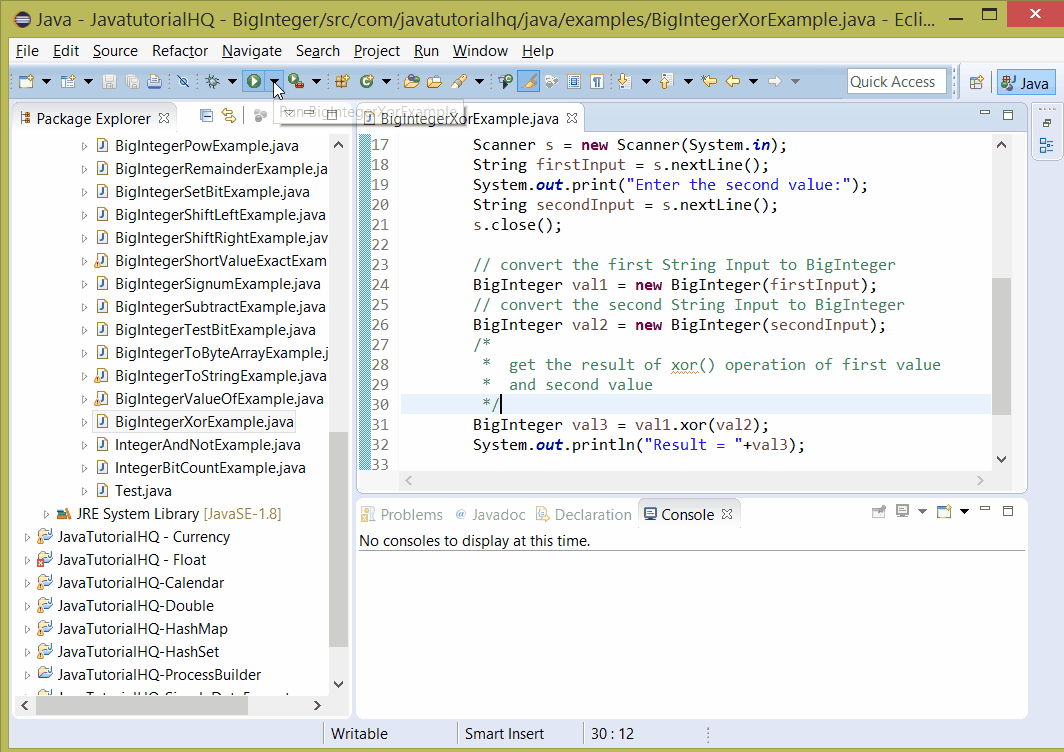1064x752 pixels.
Task: Click the Open Perspective button
Action: [x=976, y=82]
